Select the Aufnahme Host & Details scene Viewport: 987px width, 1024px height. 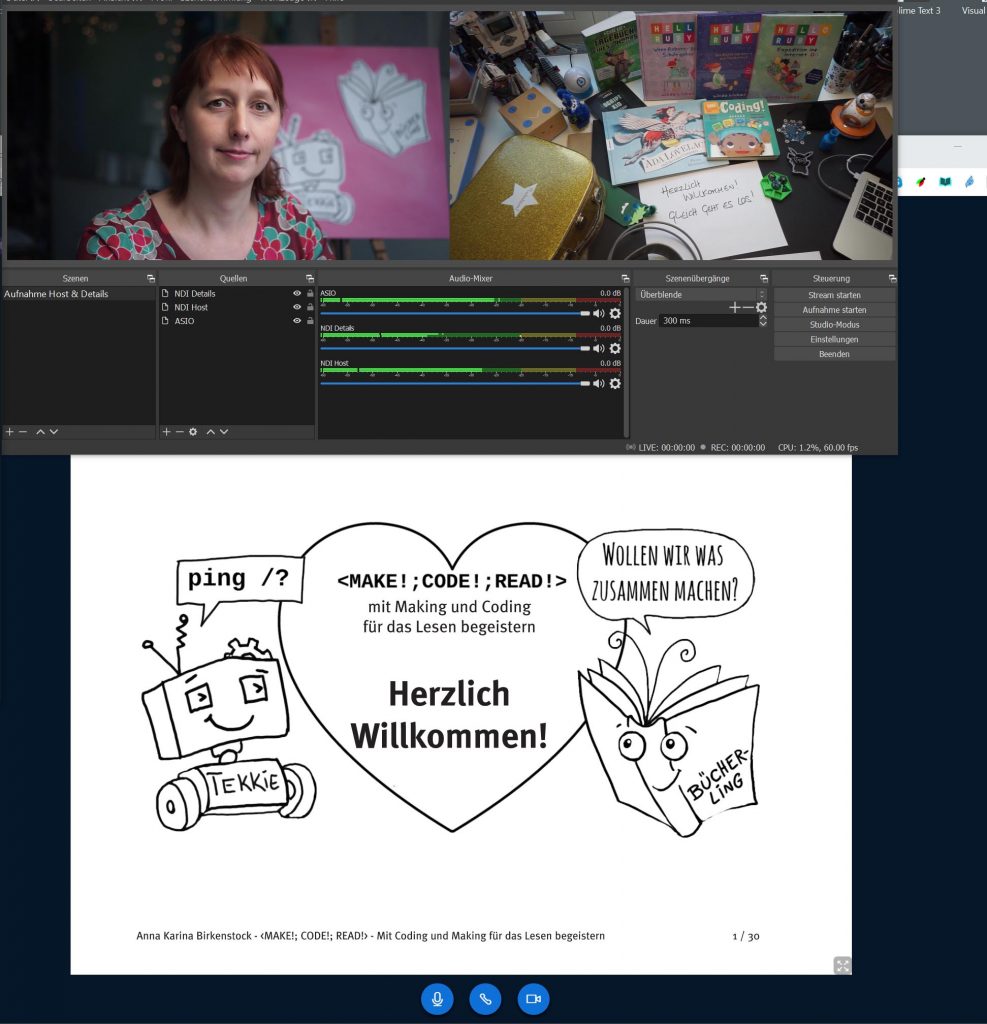point(78,294)
